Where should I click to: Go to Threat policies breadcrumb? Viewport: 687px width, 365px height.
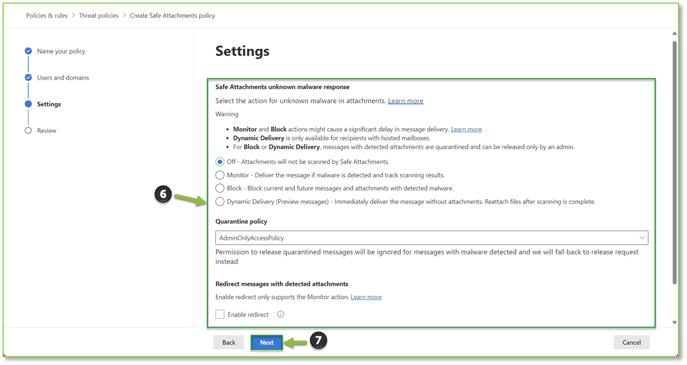[99, 16]
